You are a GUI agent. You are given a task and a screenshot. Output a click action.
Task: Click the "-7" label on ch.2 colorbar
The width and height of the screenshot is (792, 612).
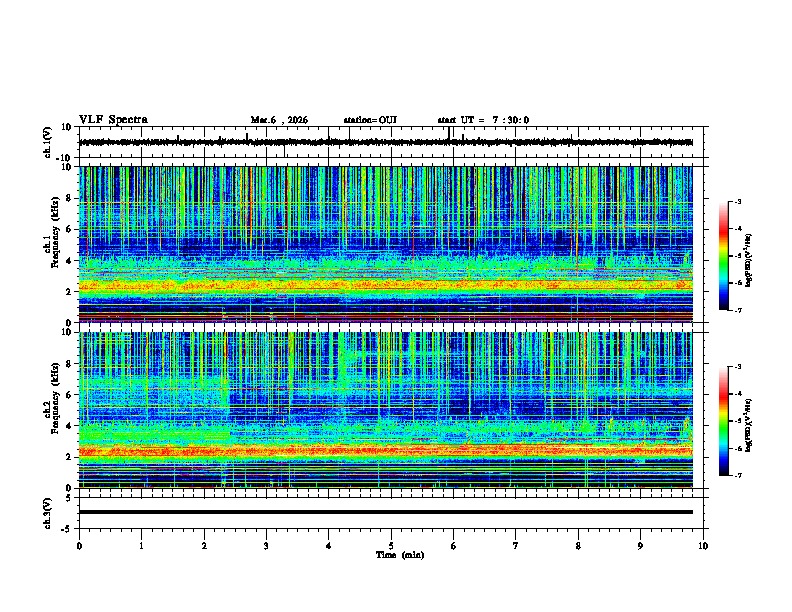(x=738, y=475)
